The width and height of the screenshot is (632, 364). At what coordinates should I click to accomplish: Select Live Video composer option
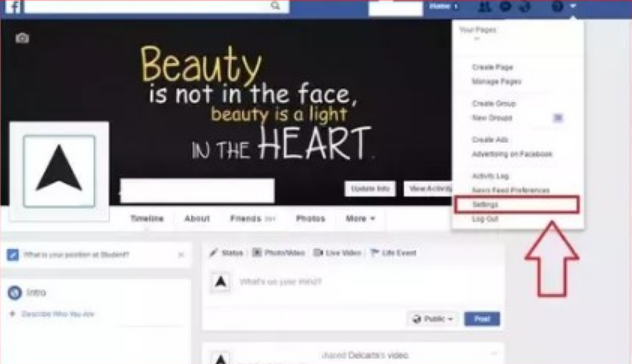point(337,253)
